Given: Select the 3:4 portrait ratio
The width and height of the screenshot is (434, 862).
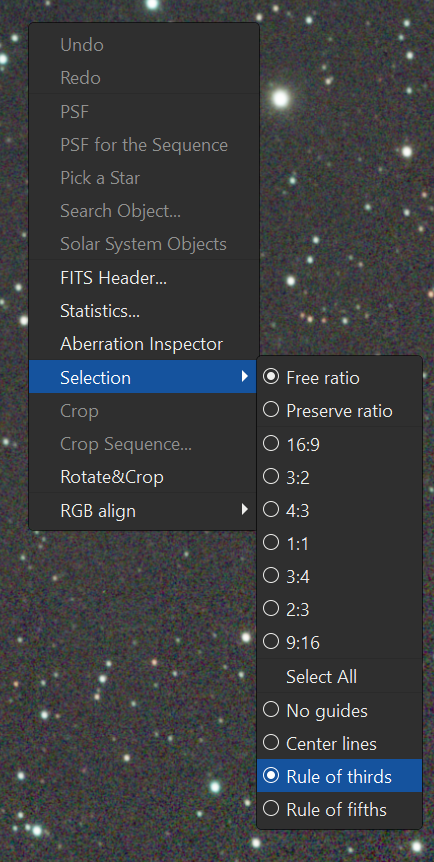Looking at the screenshot, I should pos(339,576).
